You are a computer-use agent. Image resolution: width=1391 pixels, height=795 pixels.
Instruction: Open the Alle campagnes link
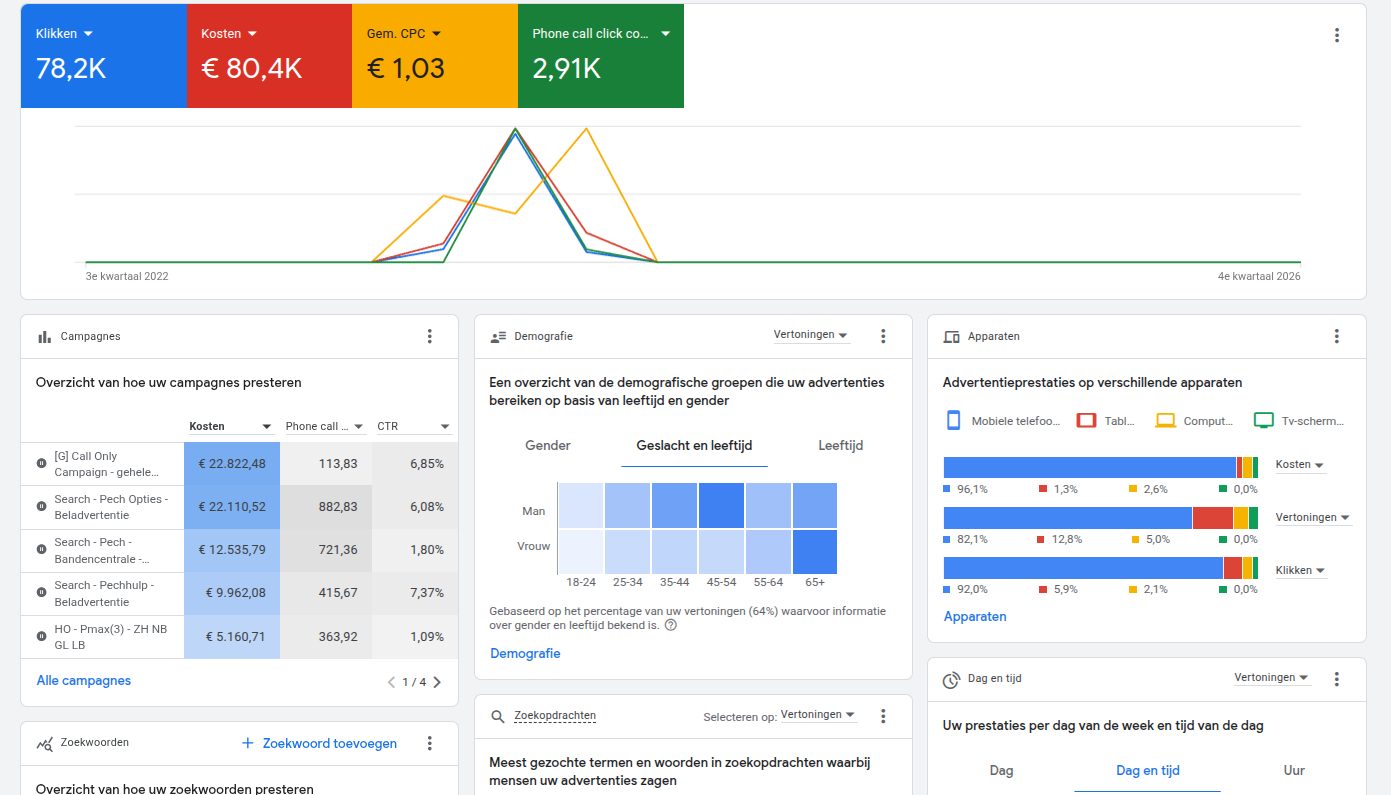point(84,681)
